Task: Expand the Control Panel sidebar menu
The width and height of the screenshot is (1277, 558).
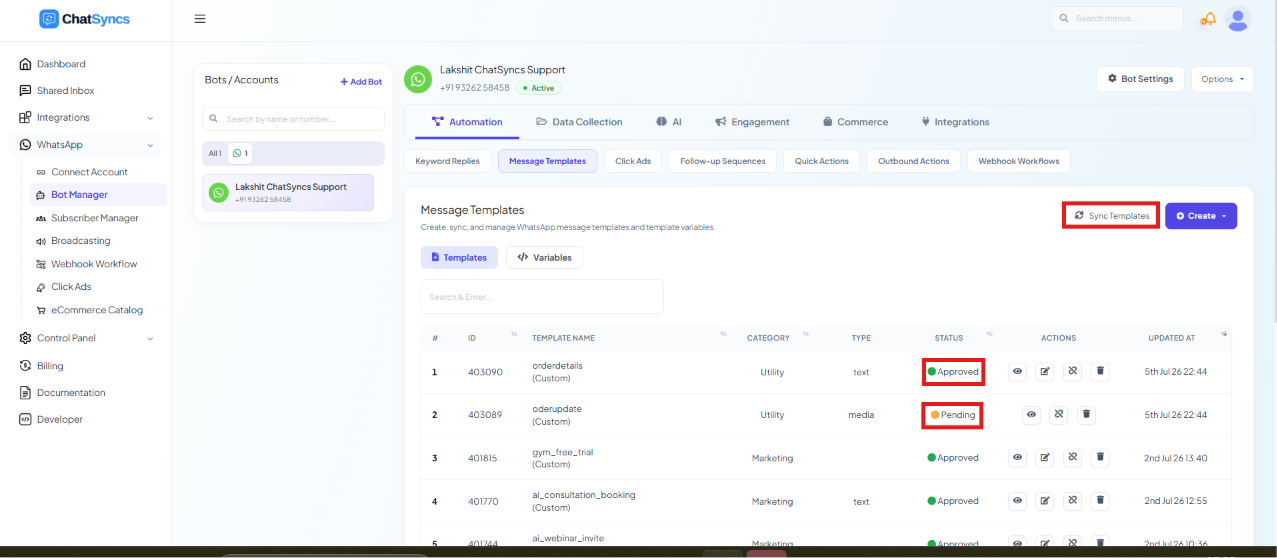Action: pos(86,338)
